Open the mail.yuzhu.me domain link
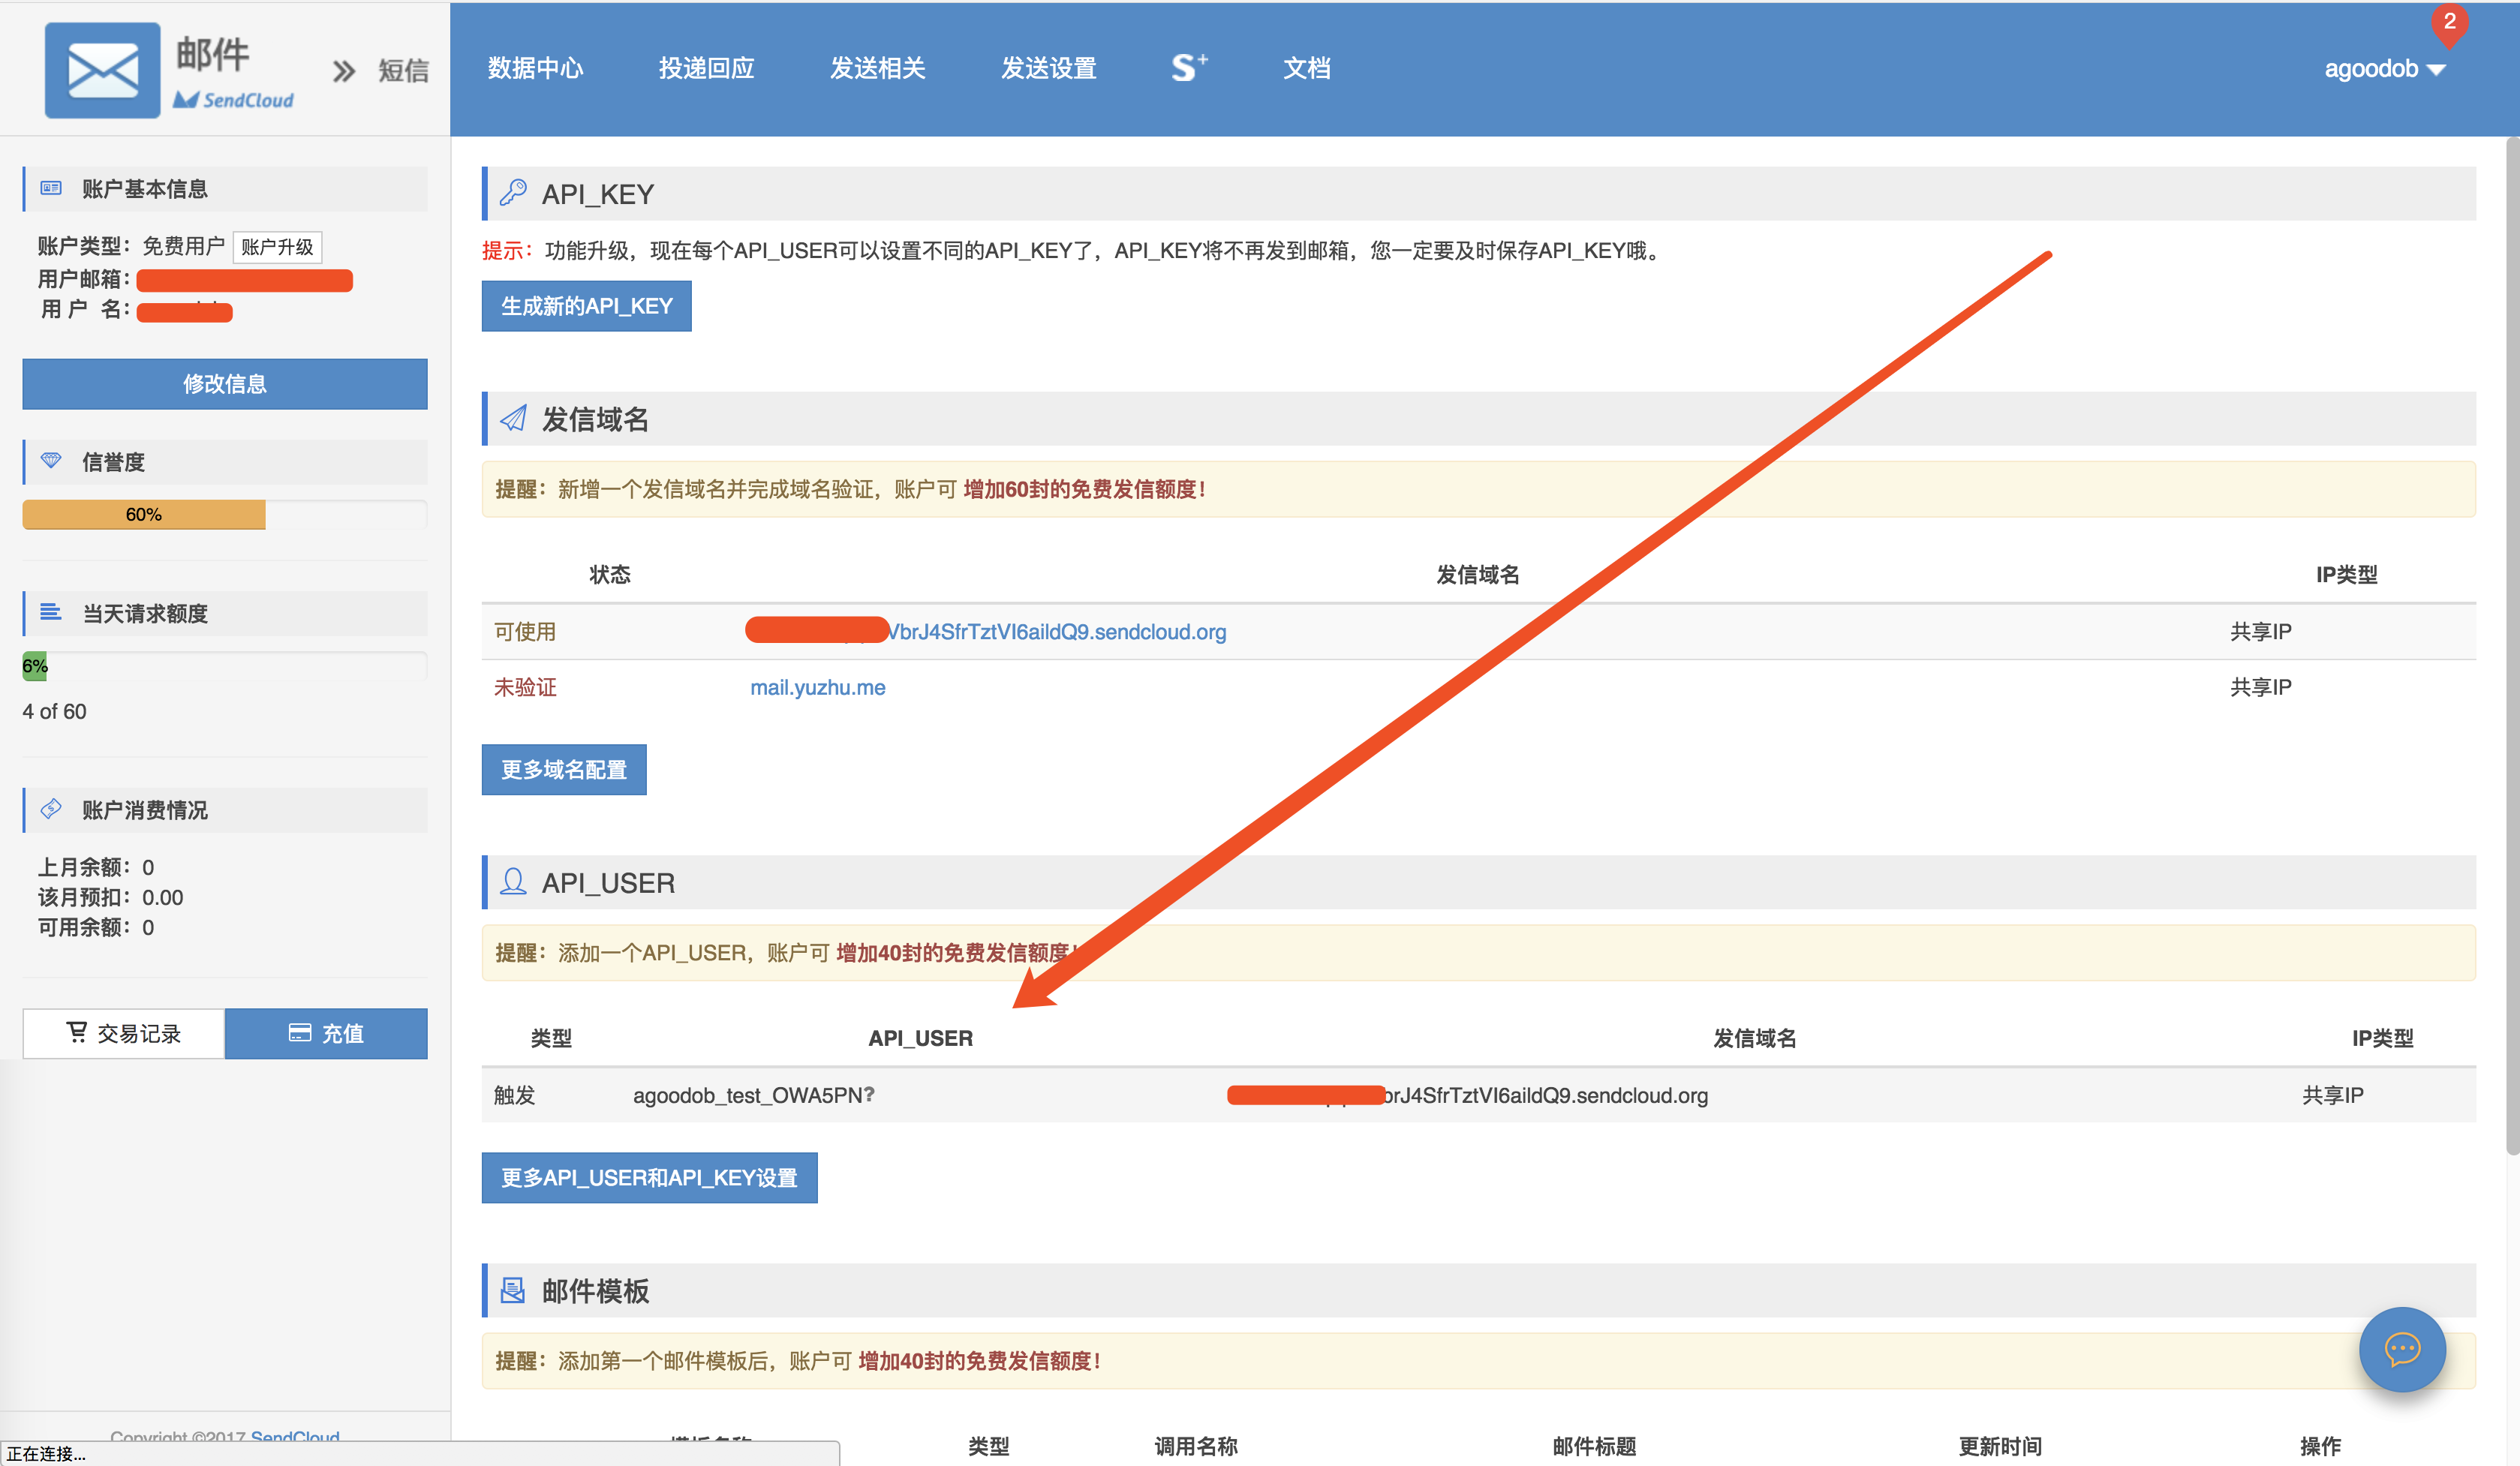The height and width of the screenshot is (1466, 2520). coord(817,687)
